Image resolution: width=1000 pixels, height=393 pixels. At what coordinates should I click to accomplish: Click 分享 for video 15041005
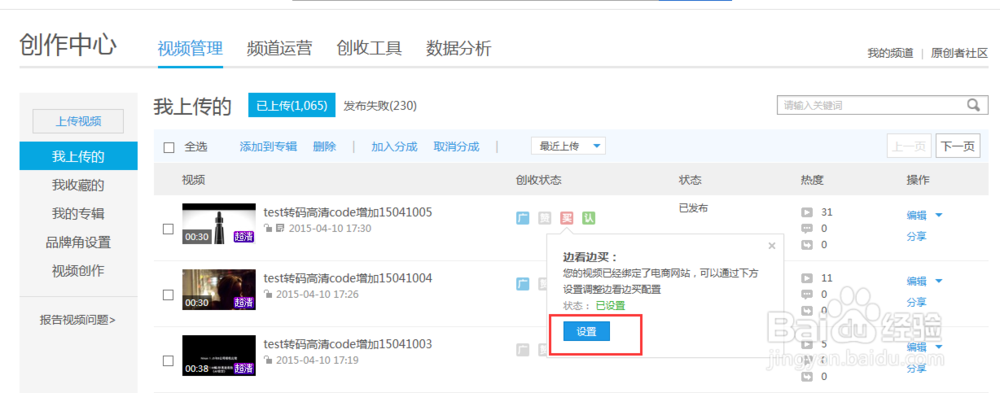click(x=916, y=237)
